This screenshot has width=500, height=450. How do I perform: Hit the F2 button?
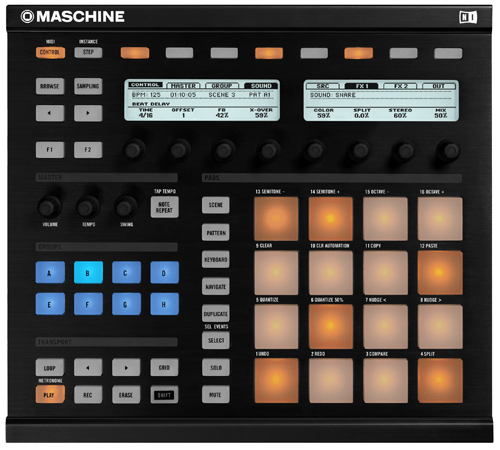tap(88, 150)
